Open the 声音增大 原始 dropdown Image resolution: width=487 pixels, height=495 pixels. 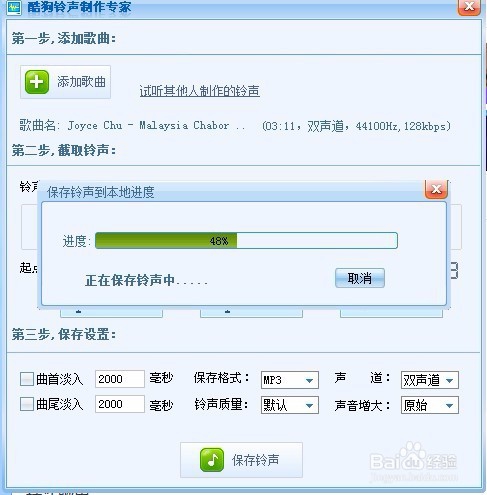pos(430,405)
